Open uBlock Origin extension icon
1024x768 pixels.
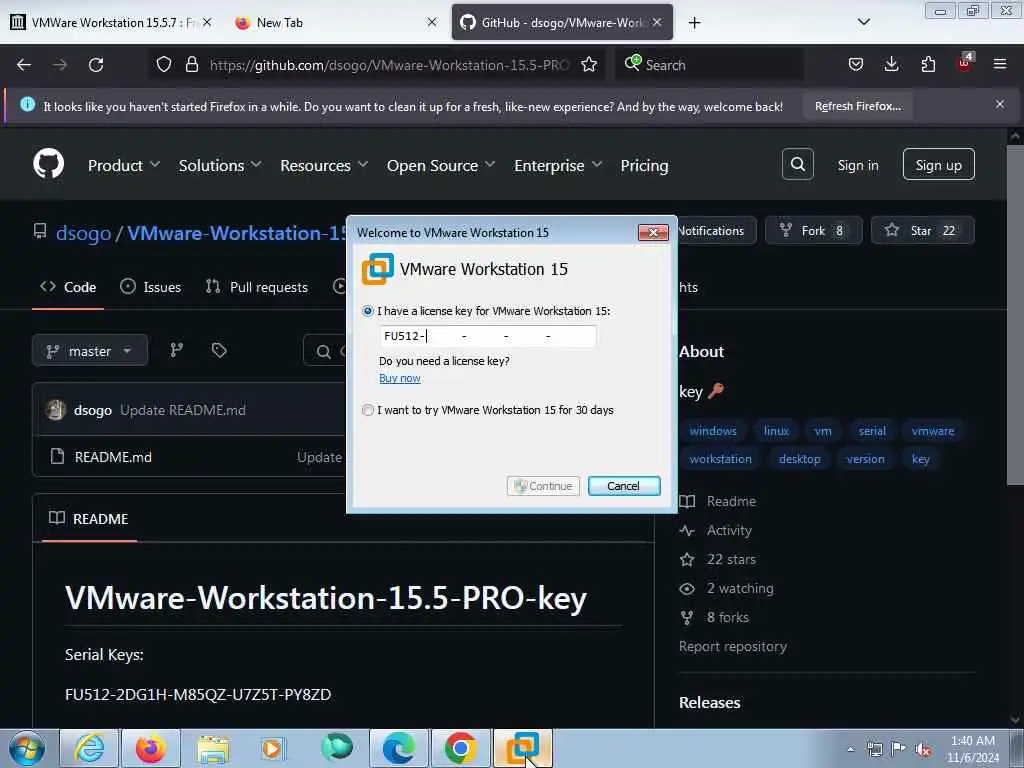click(x=965, y=63)
